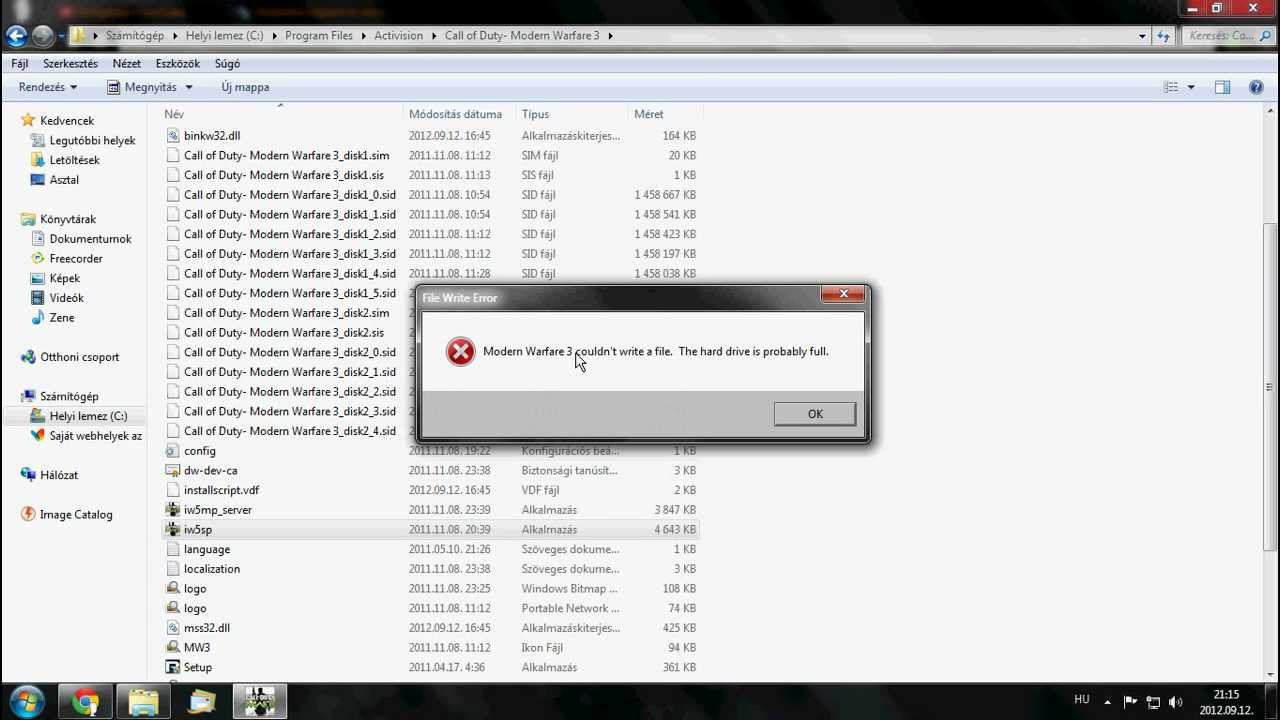Image resolution: width=1280 pixels, height=720 pixels.
Task: Open Windows Explorer from taskbar
Action: [x=144, y=702]
